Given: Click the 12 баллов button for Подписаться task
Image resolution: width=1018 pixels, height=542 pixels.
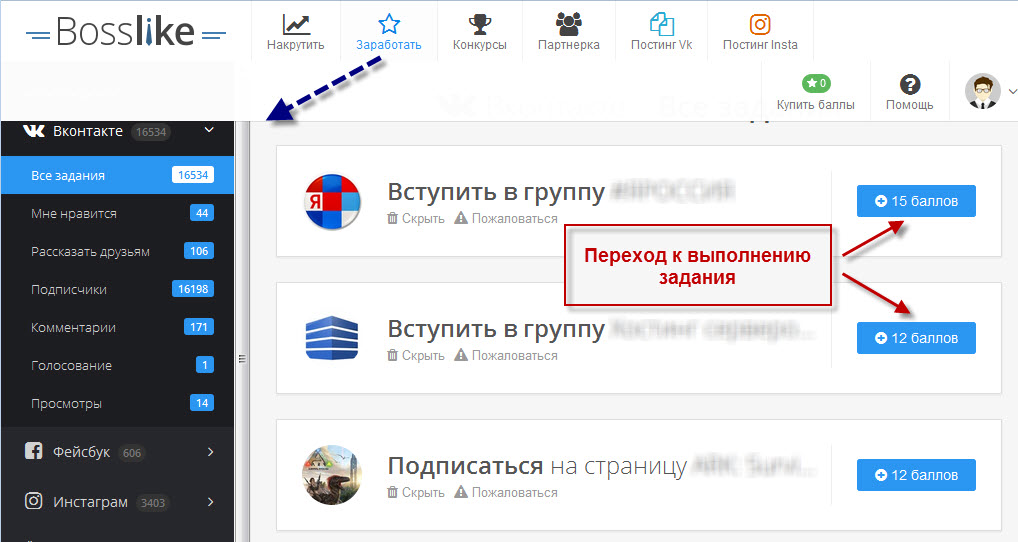Looking at the screenshot, I should coord(916,475).
